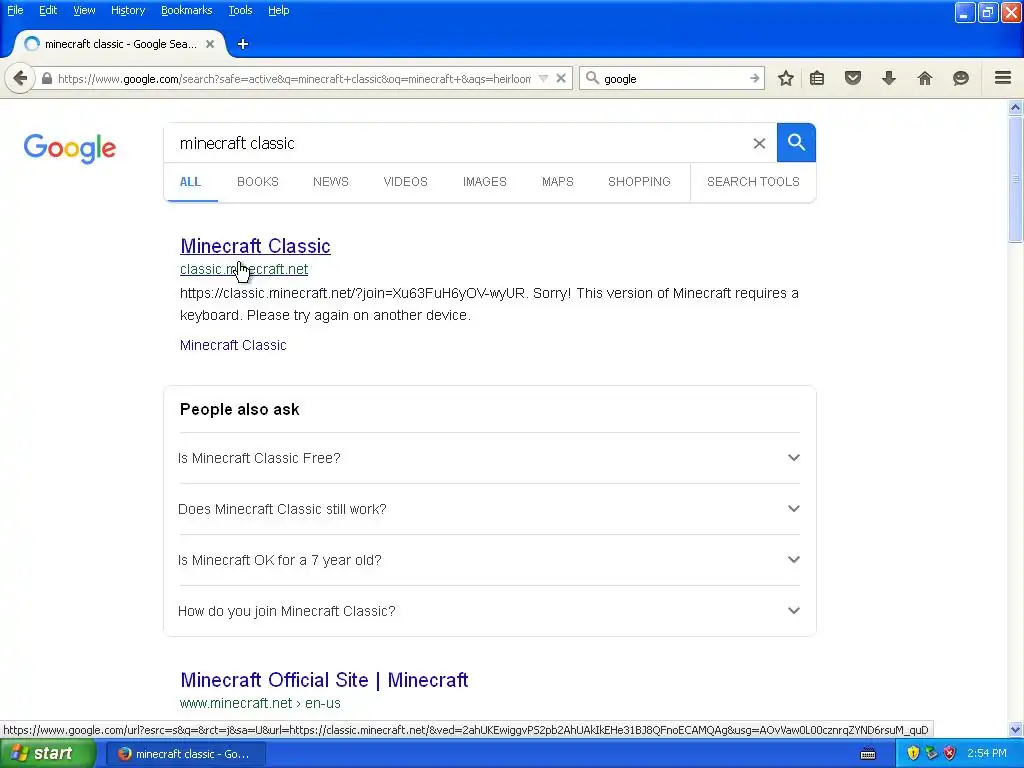Switch to the SHOPPING tab
Image resolution: width=1024 pixels, height=768 pixels.
[639, 182]
